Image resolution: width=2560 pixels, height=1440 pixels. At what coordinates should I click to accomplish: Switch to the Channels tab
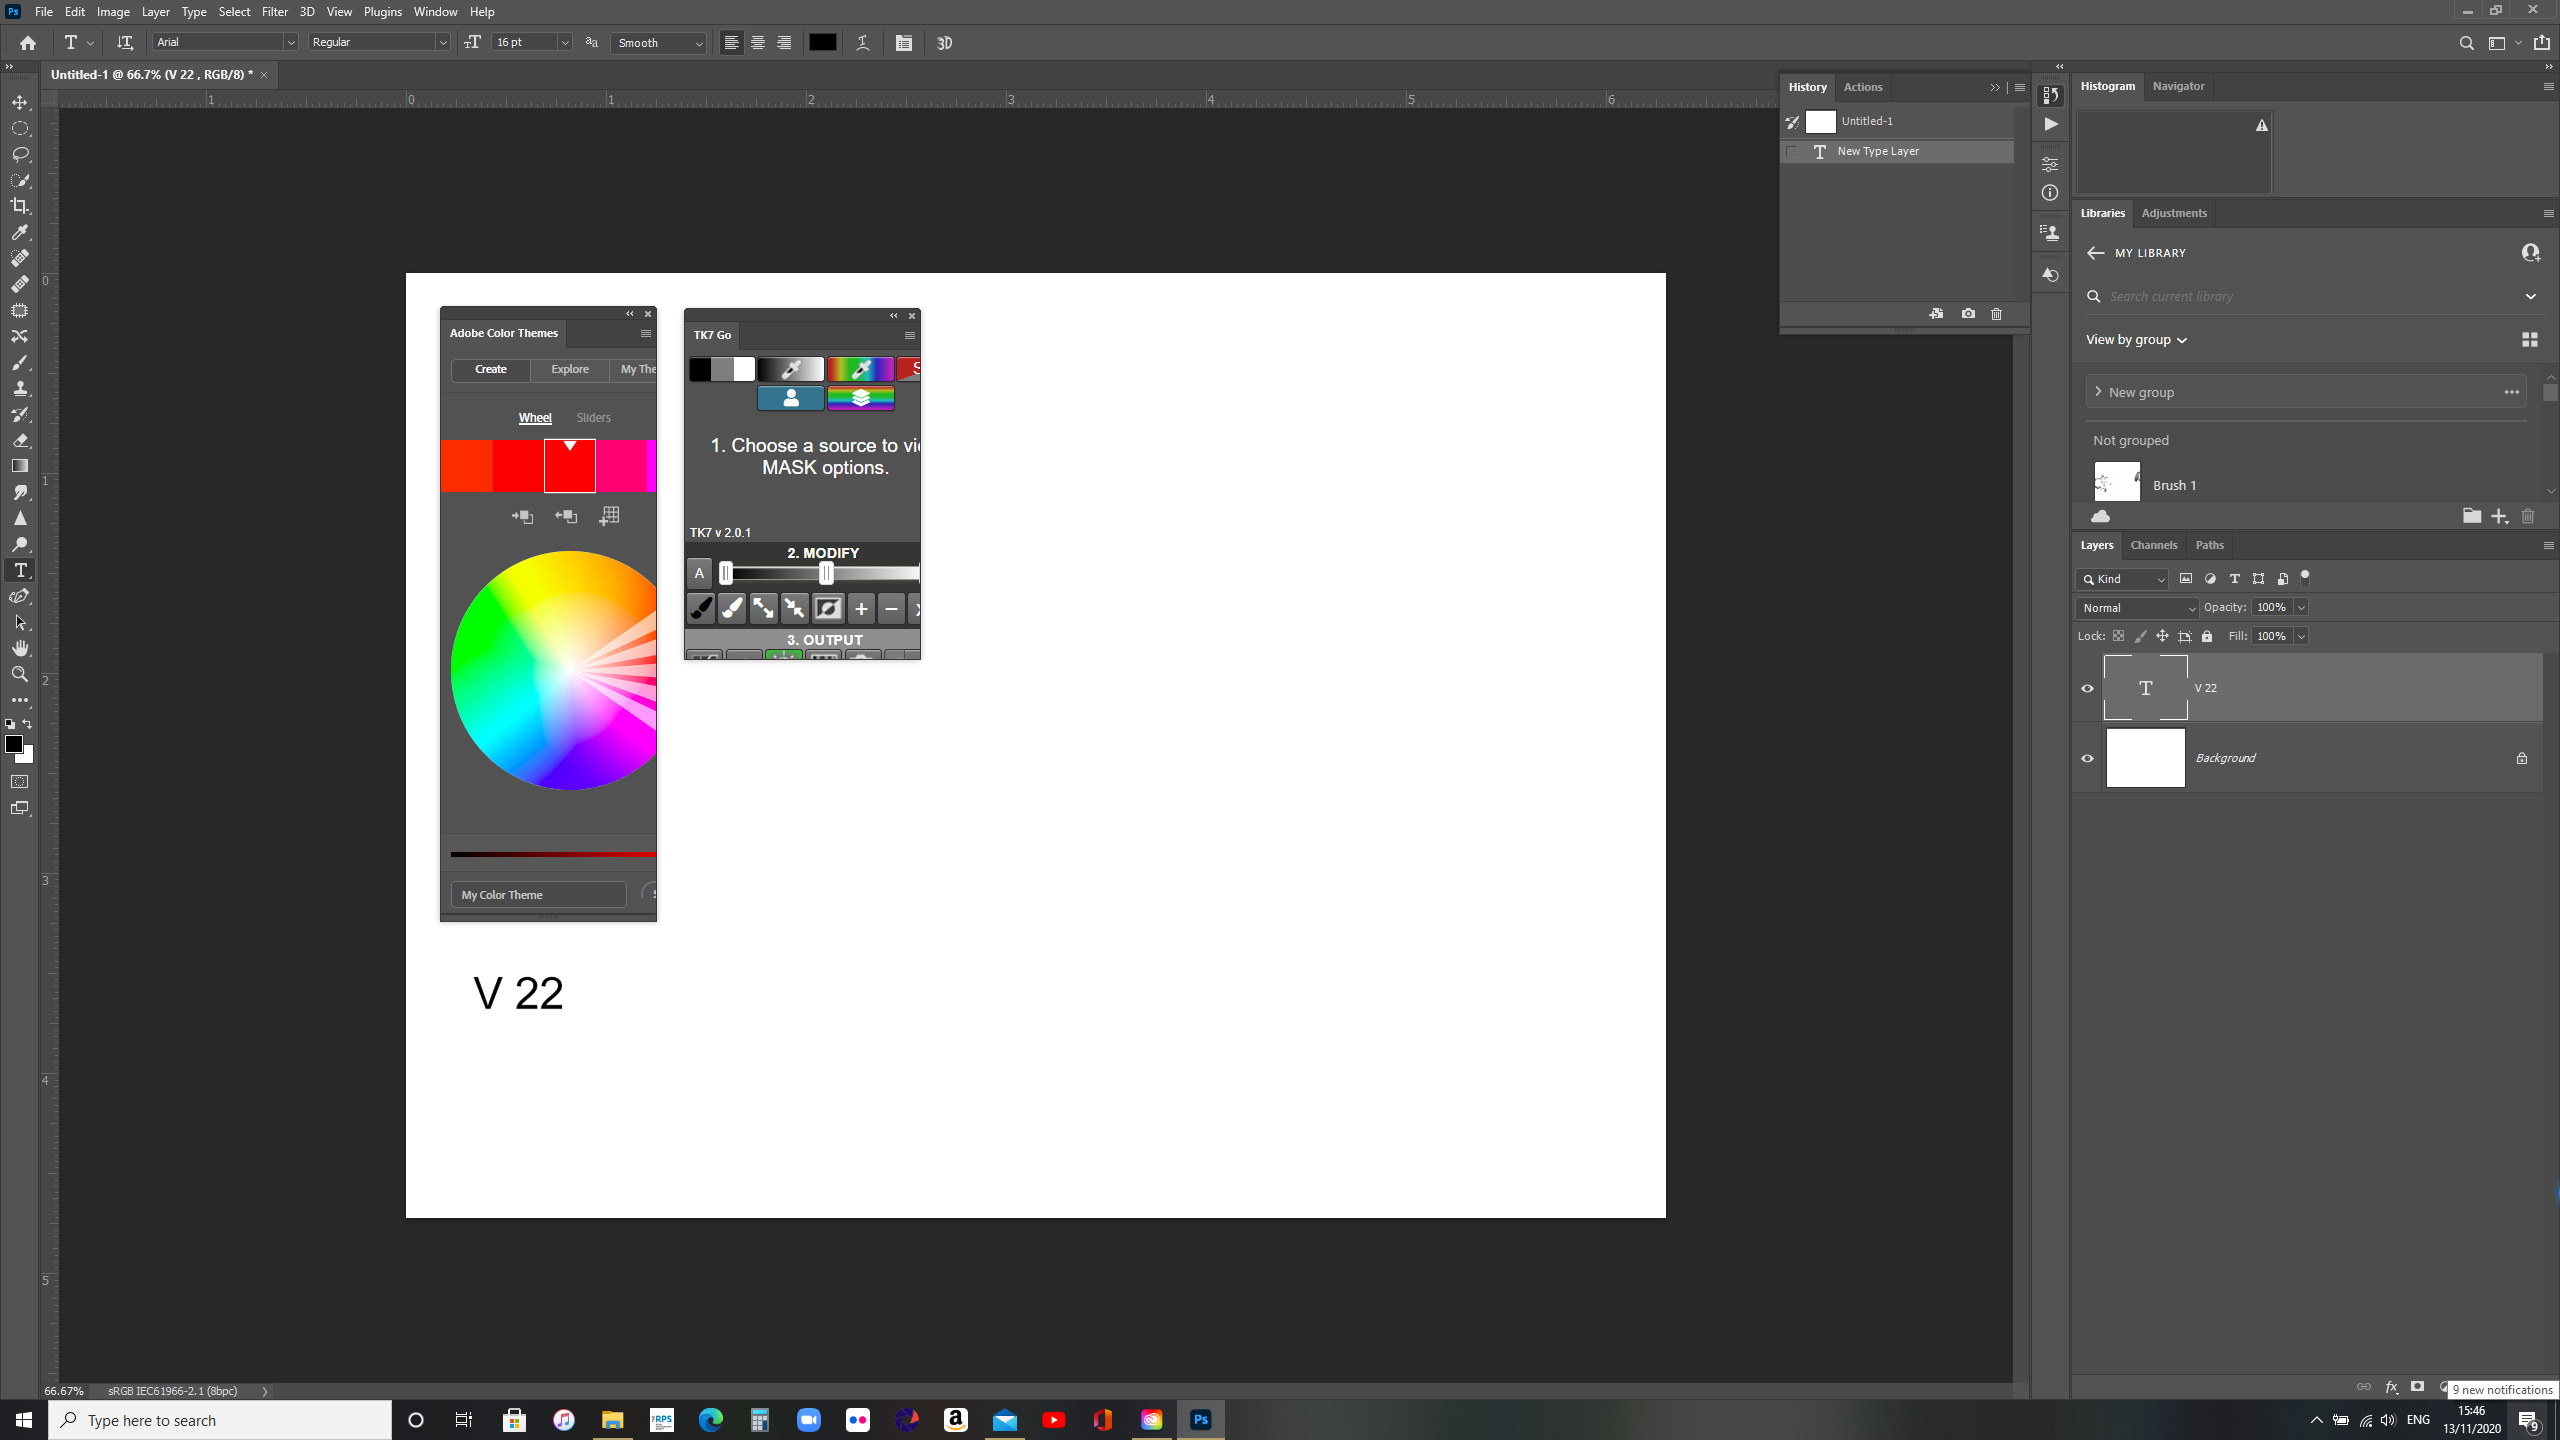pyautogui.click(x=2153, y=544)
